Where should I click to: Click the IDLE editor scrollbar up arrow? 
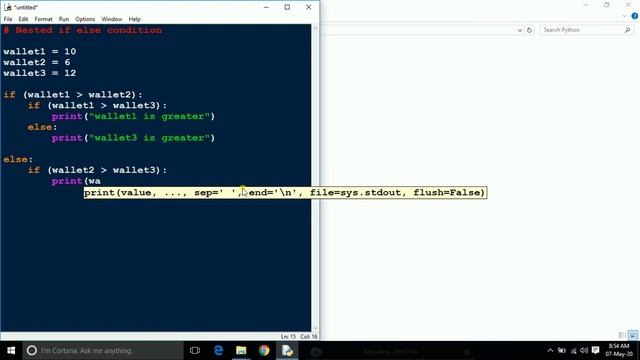tap(315, 28)
